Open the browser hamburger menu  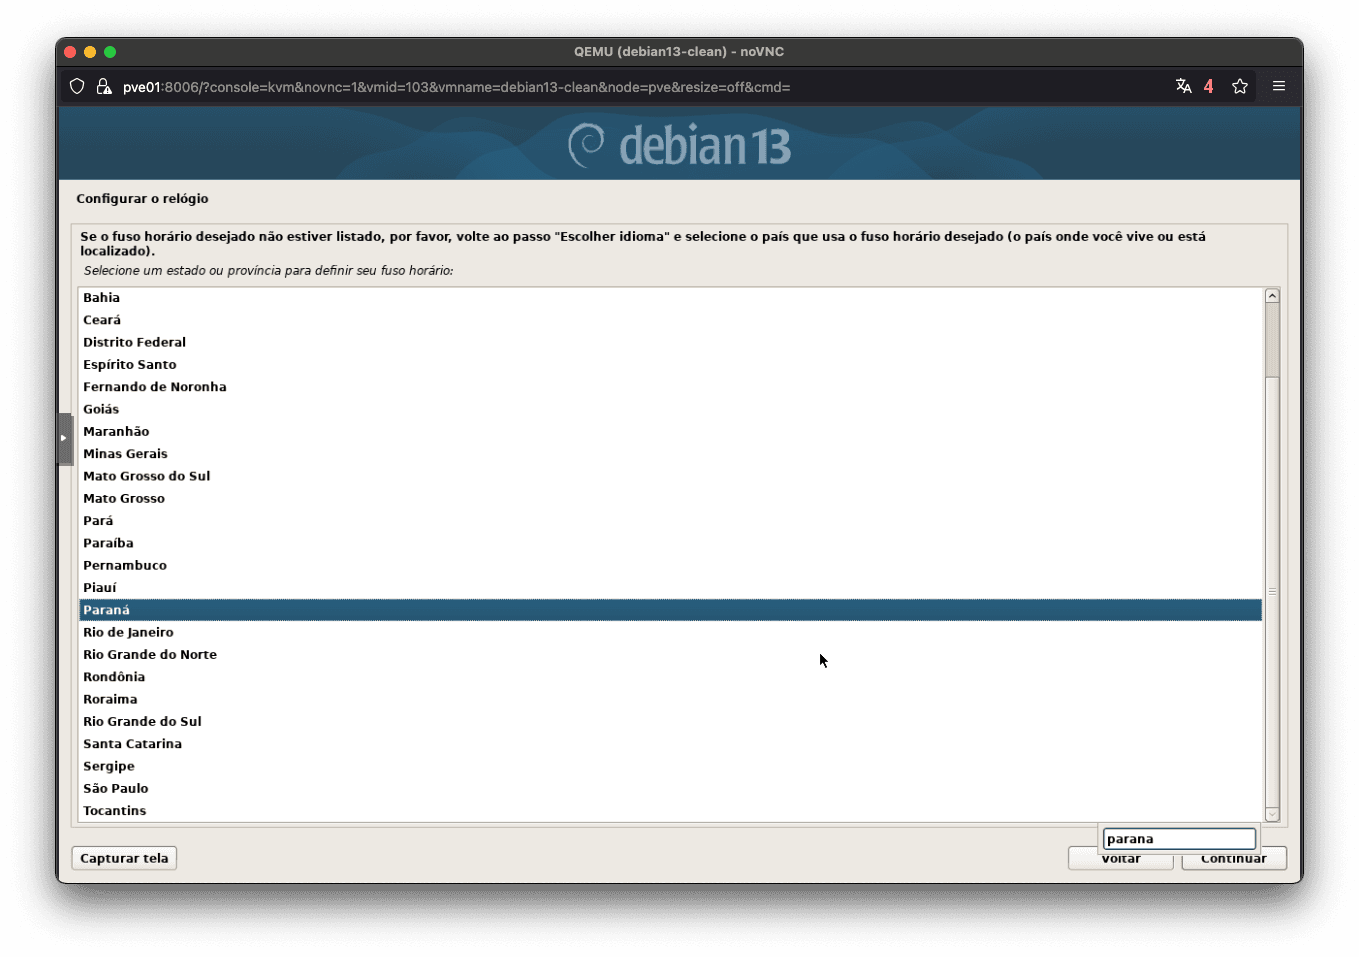click(x=1278, y=86)
